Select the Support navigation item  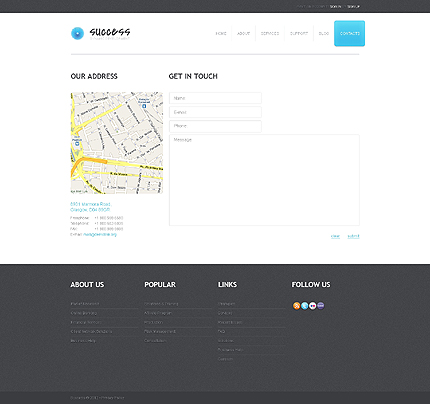[299, 34]
